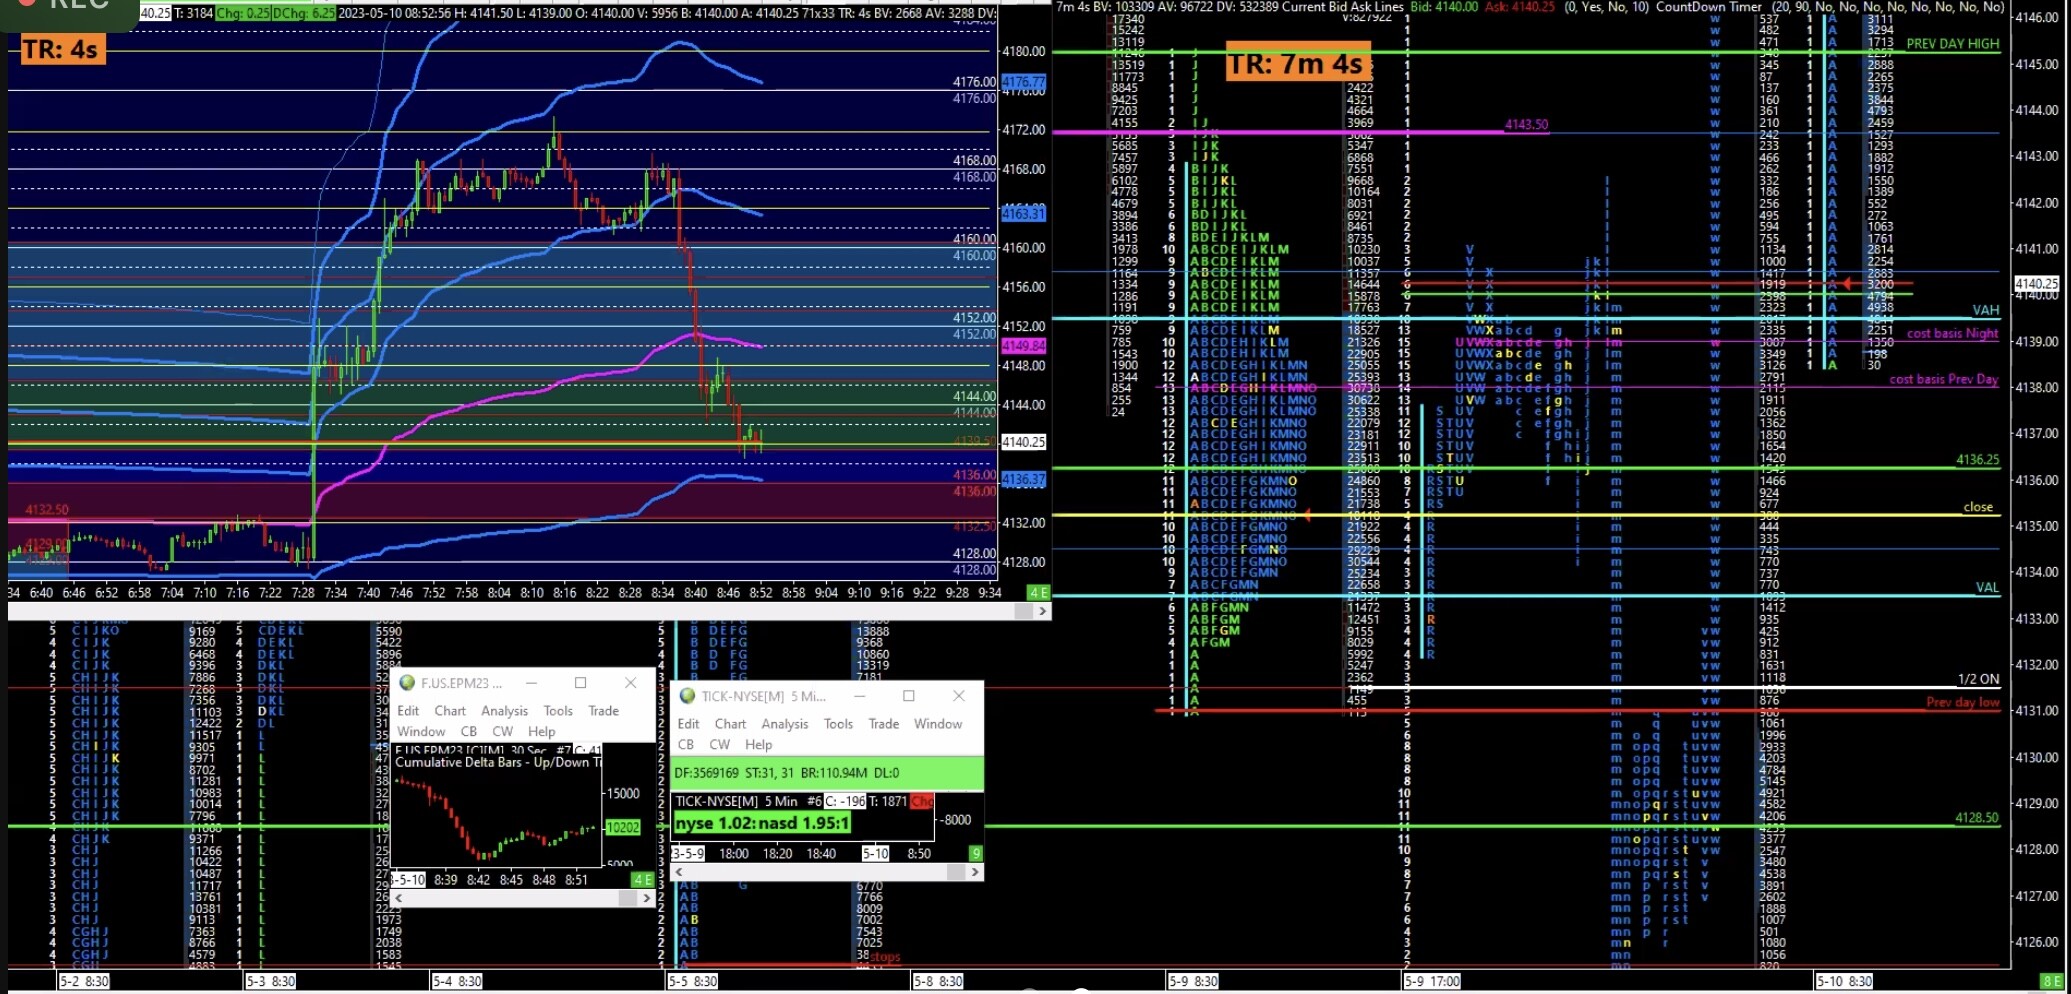Click the 4163.31 blue price label
This screenshot has width=2071, height=994.
1023,213
